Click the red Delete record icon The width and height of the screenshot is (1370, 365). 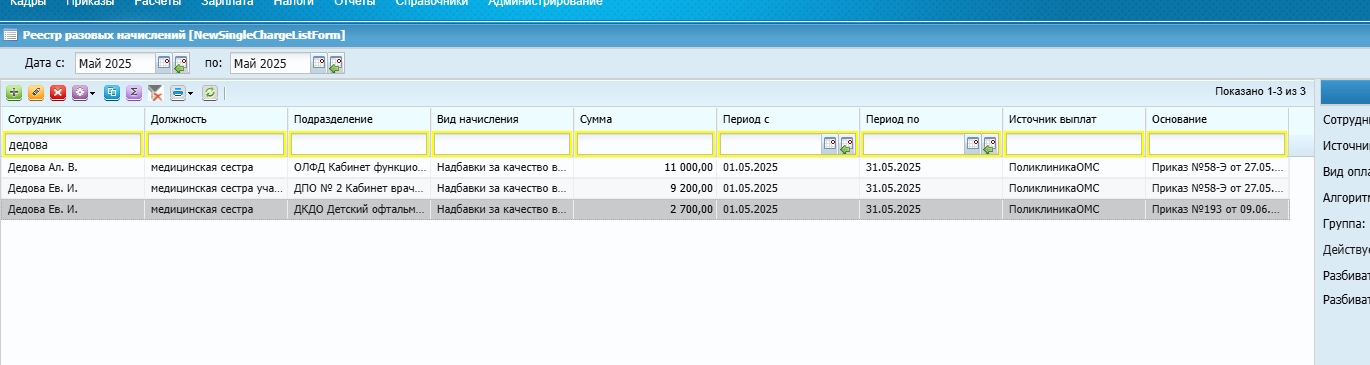pos(58,93)
